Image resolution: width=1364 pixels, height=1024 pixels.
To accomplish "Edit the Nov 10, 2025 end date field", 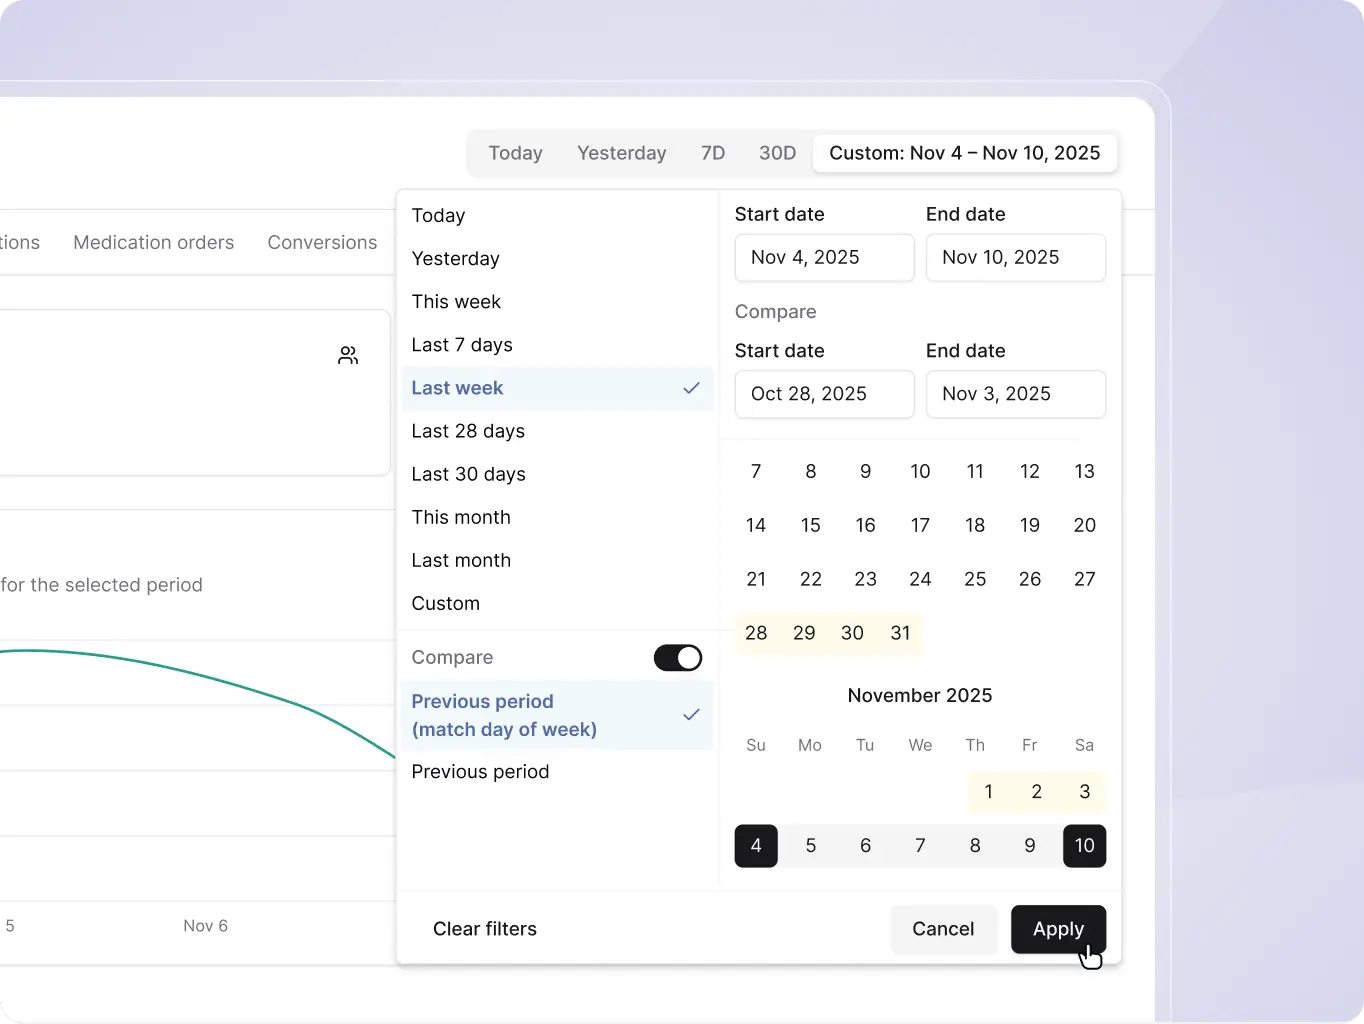I will (1015, 257).
